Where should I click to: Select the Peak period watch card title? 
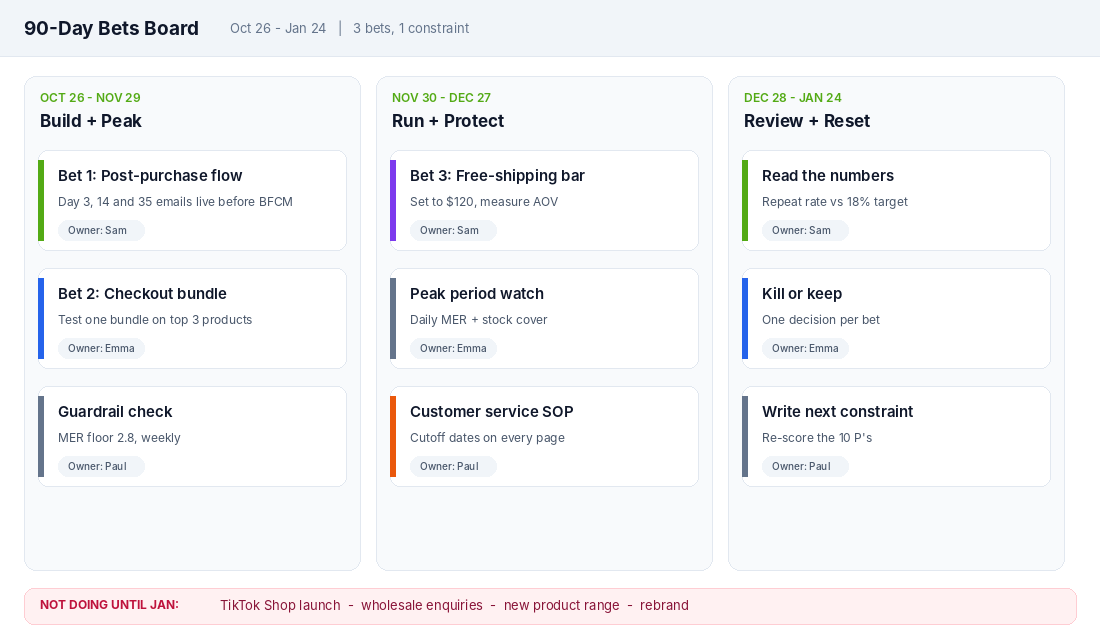pos(477,293)
